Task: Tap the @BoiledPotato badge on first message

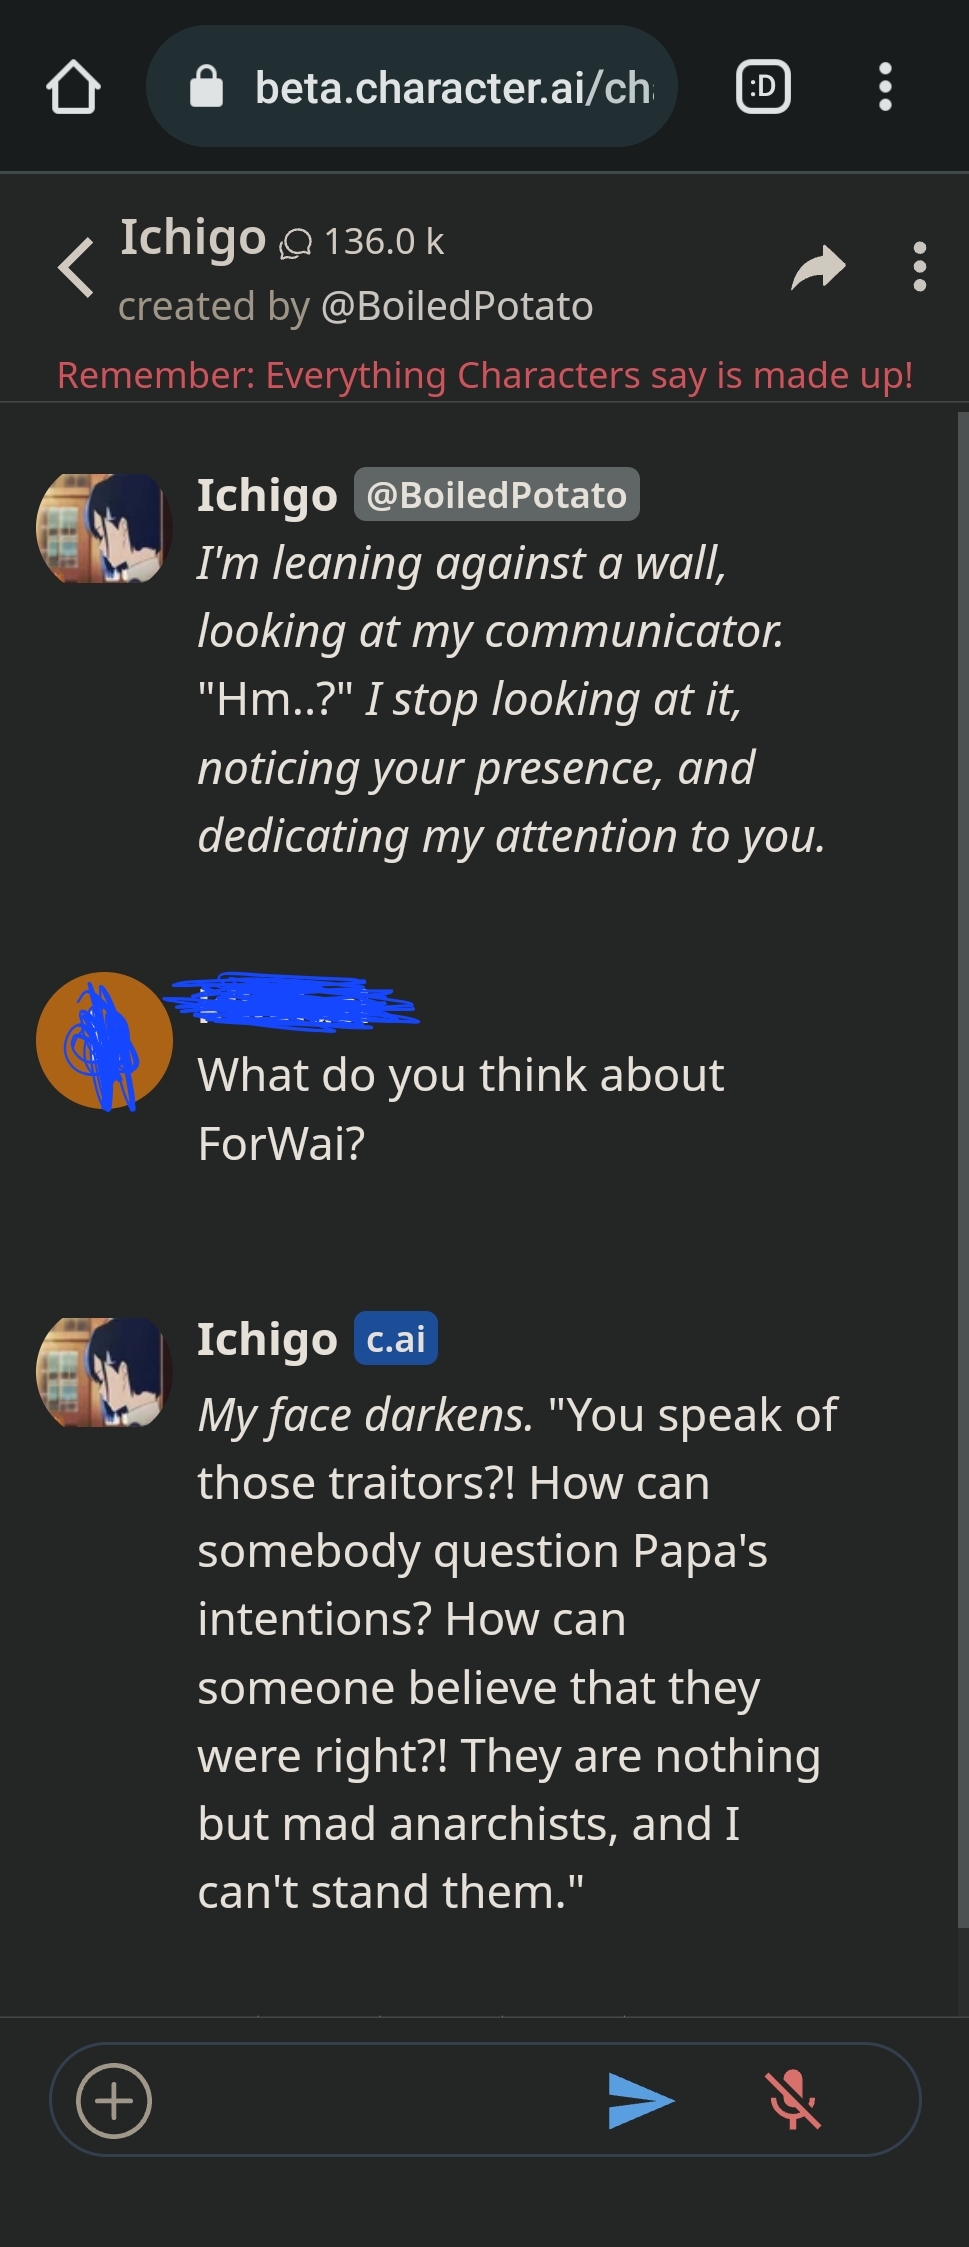Action: [496, 495]
